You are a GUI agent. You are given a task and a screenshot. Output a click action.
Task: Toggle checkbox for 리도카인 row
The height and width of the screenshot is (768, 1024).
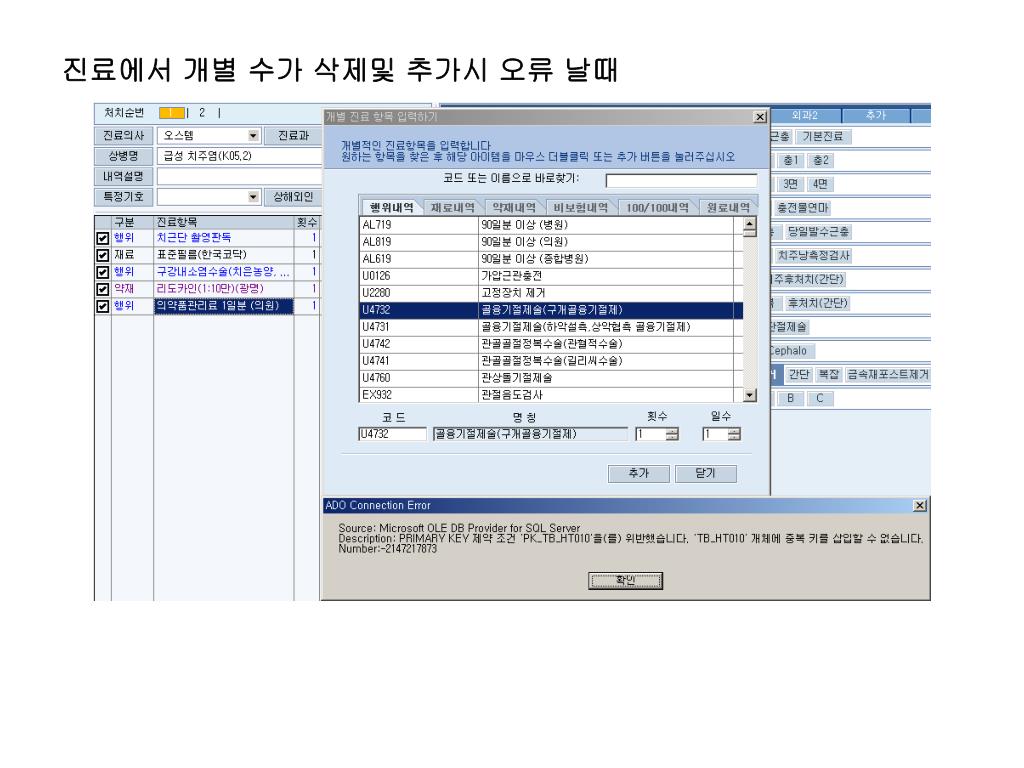(103, 289)
